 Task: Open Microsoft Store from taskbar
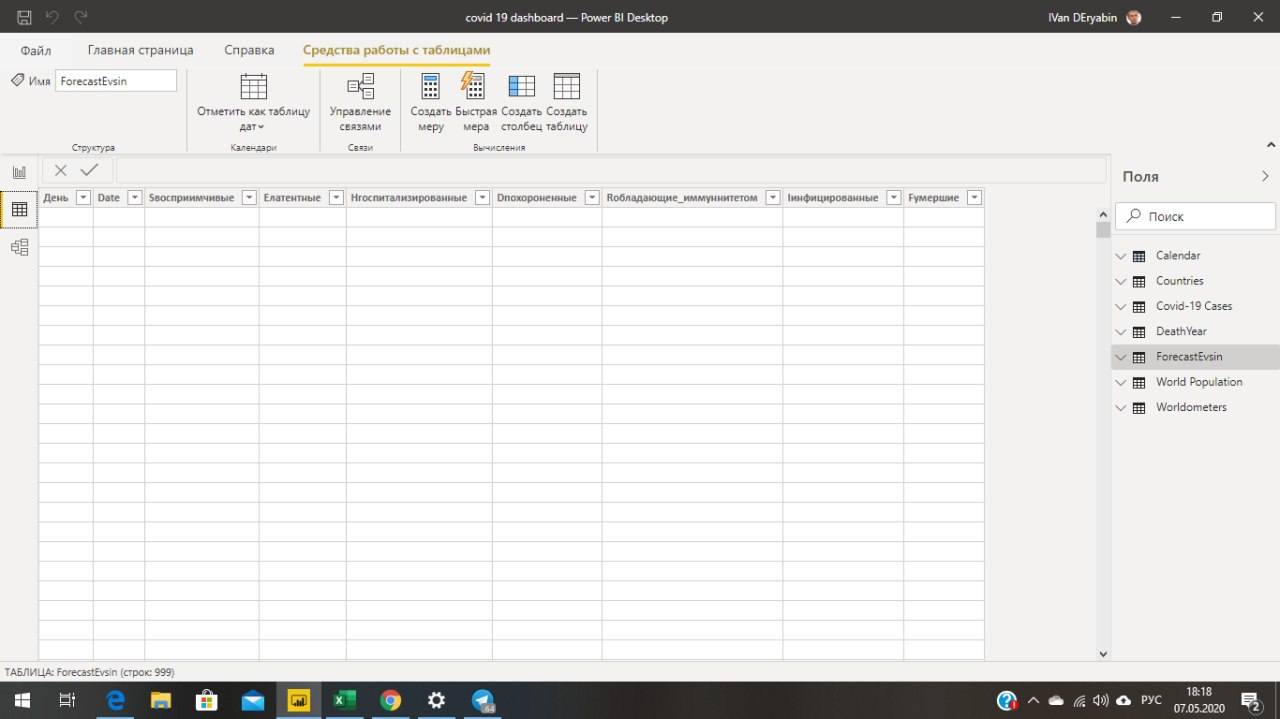coord(206,700)
